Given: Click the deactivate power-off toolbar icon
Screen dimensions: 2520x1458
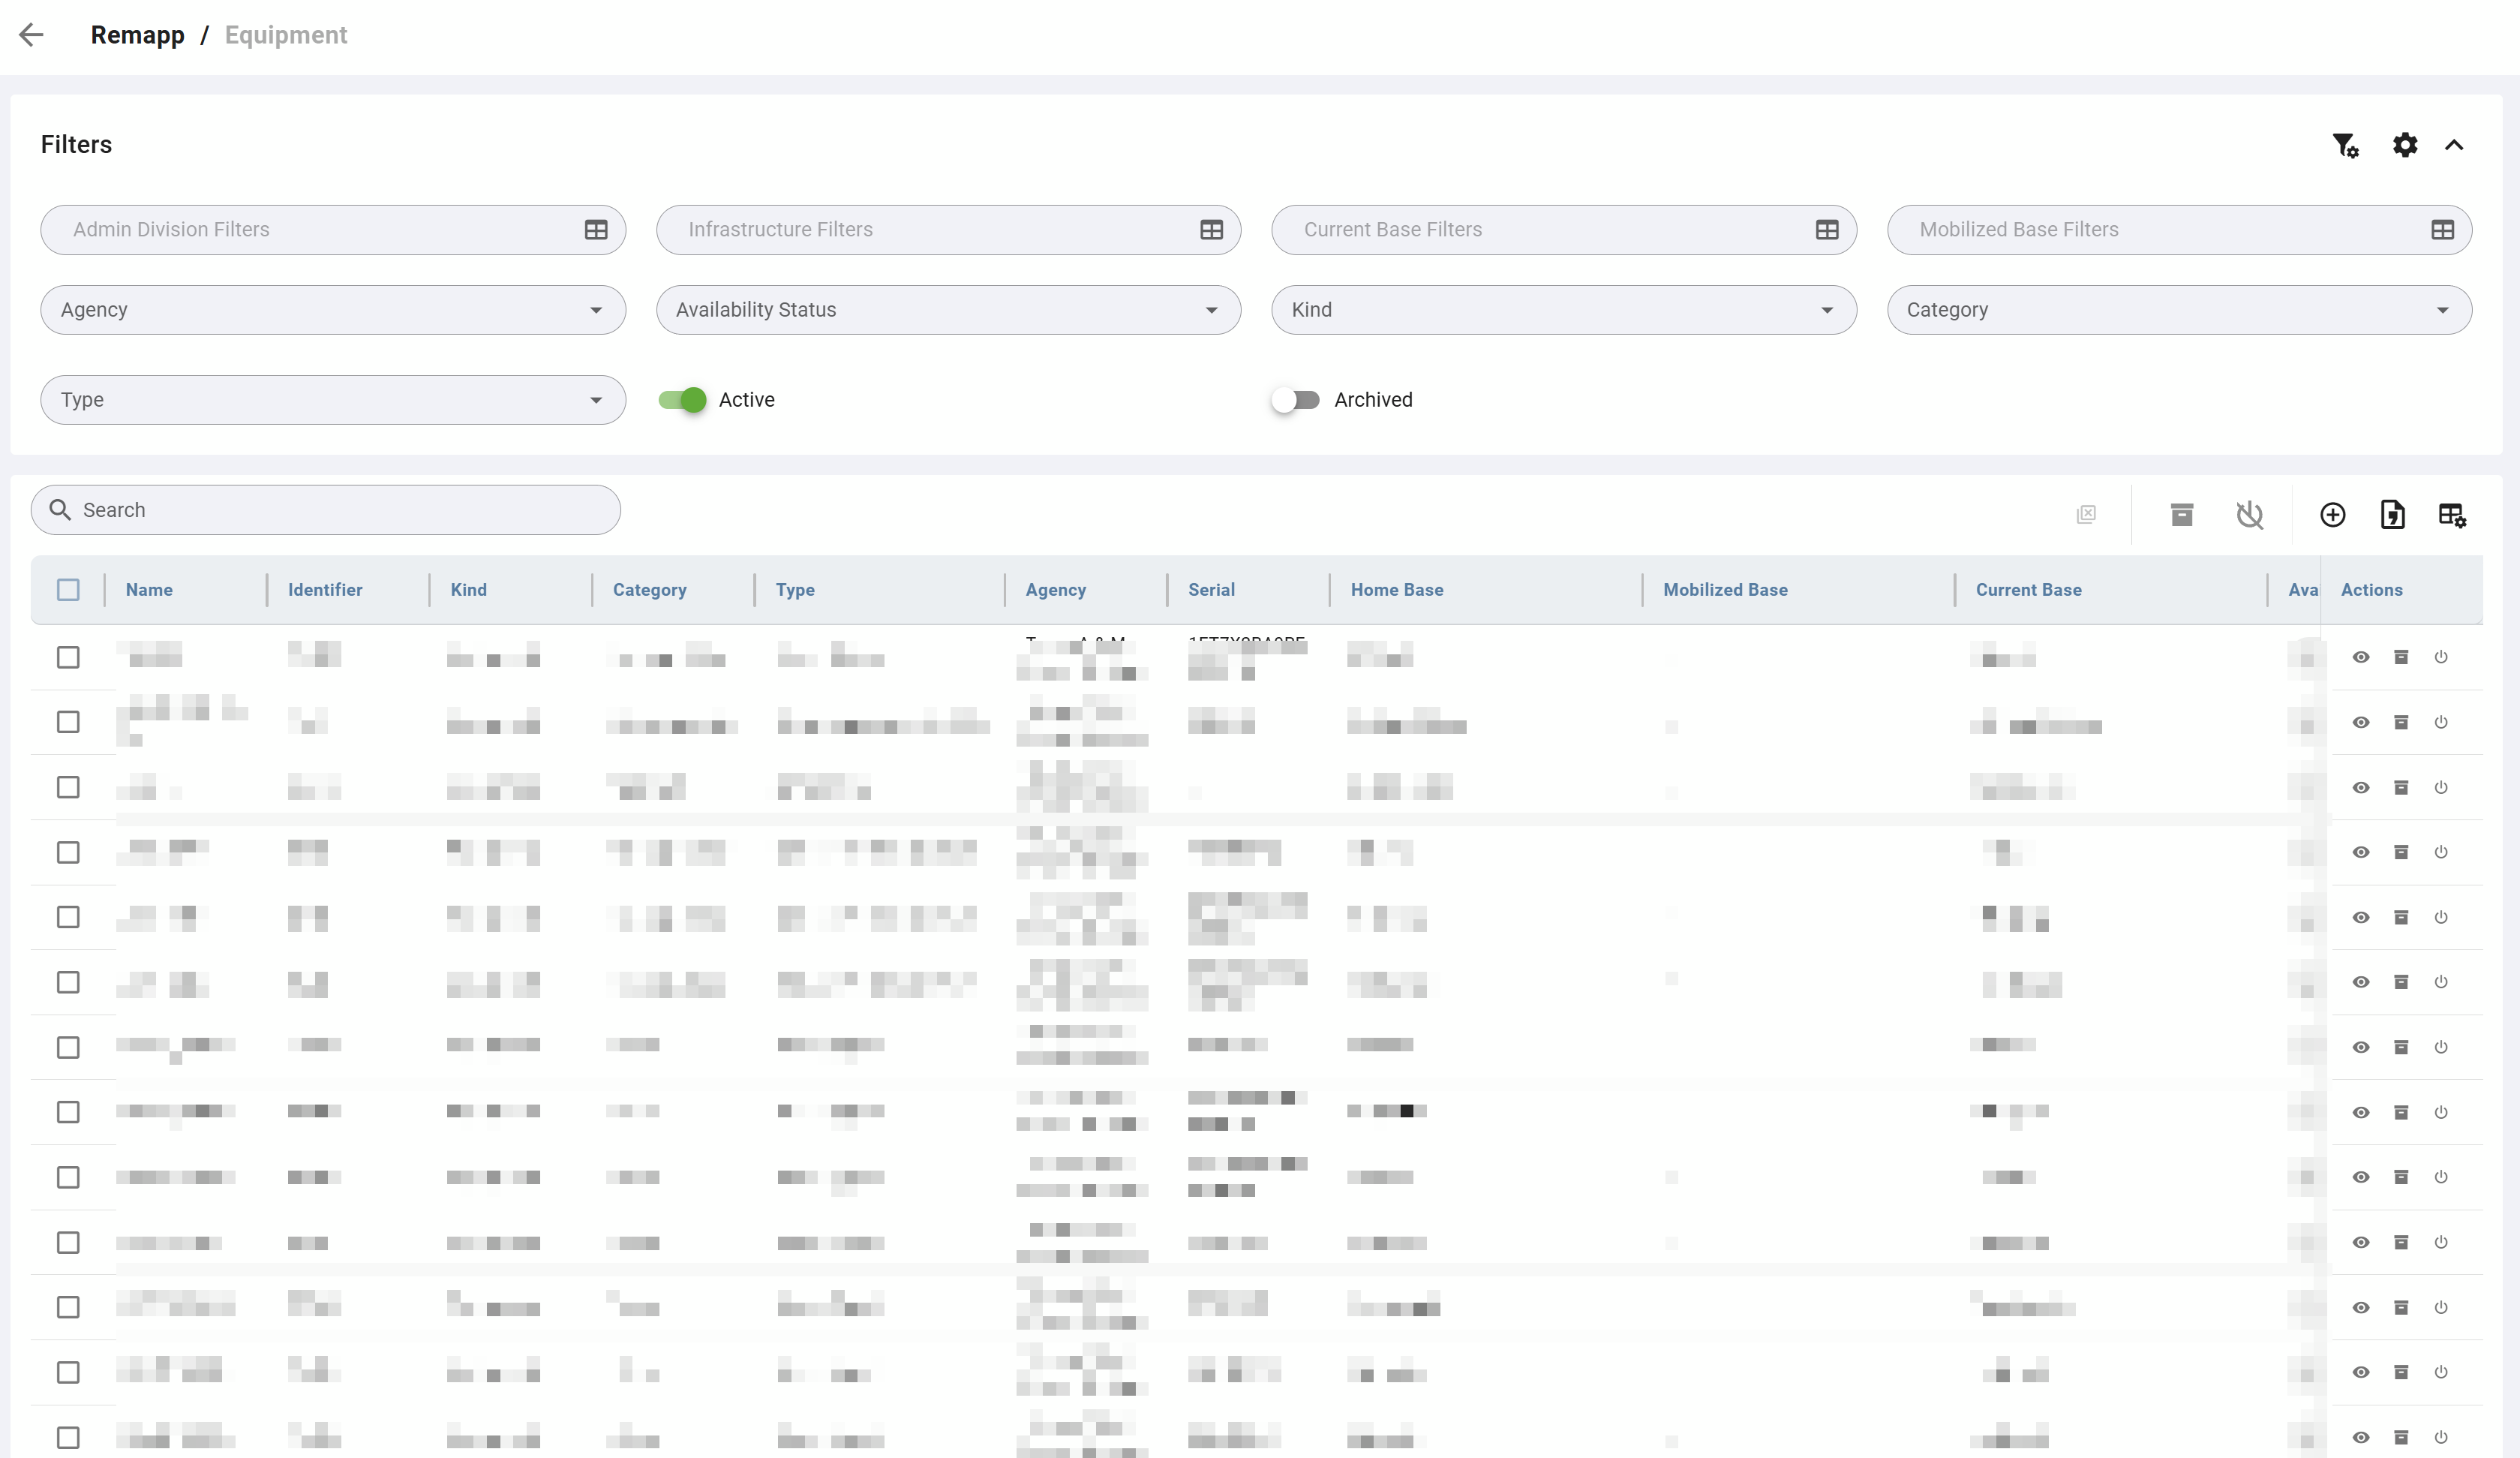Looking at the screenshot, I should point(2249,514).
